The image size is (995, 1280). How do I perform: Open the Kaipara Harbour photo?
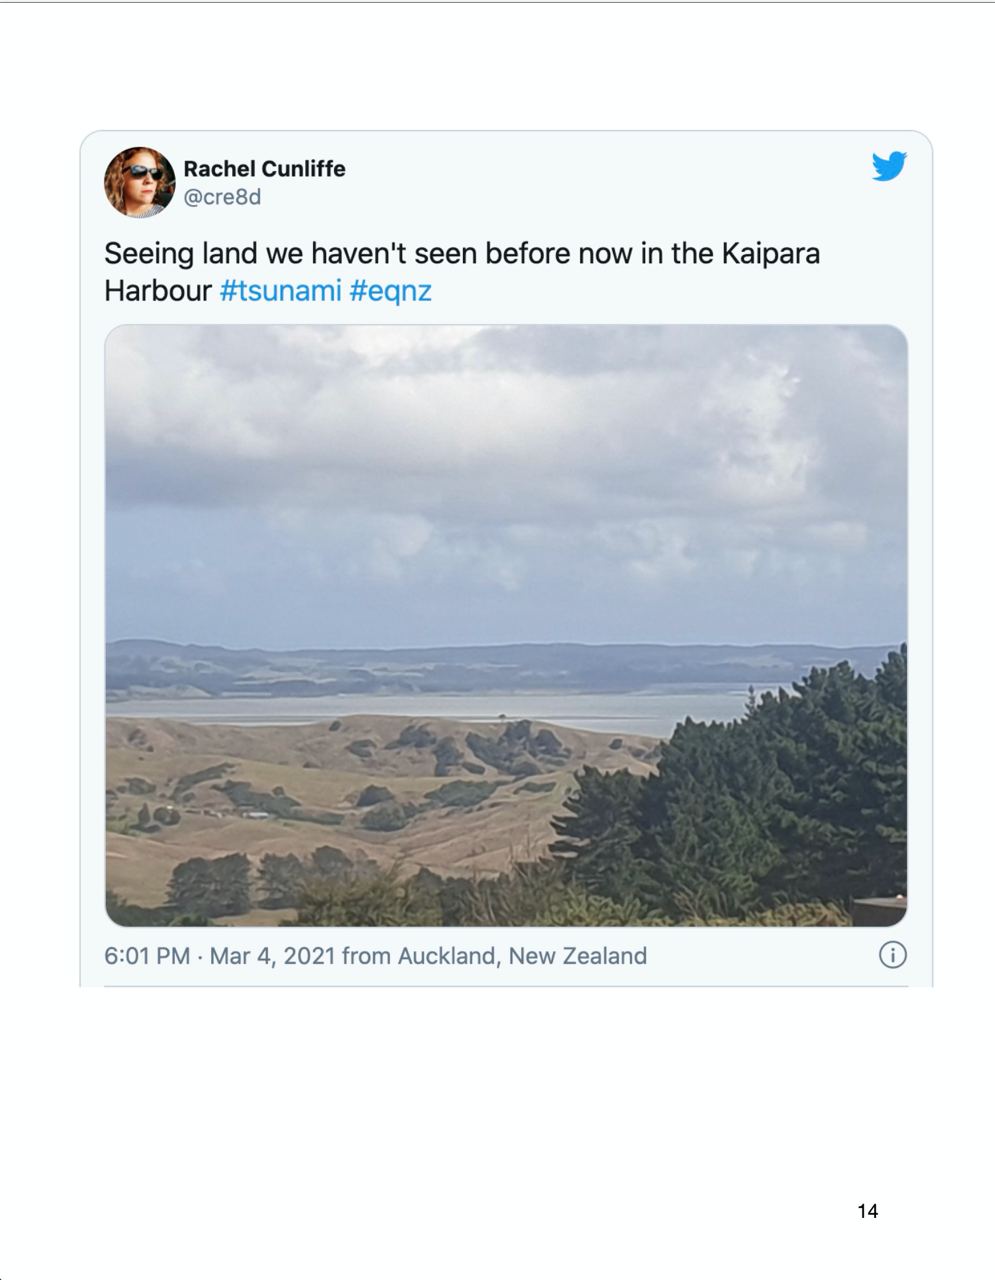[506, 625]
